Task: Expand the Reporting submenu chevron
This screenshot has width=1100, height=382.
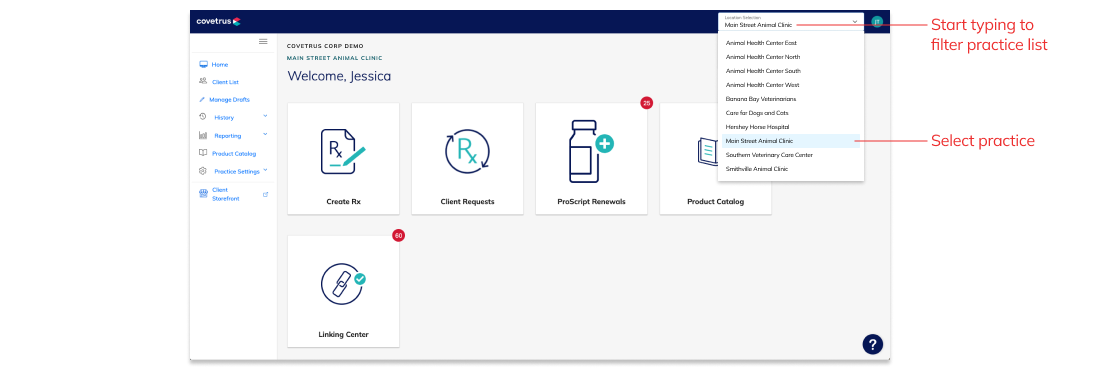Action: [265, 134]
